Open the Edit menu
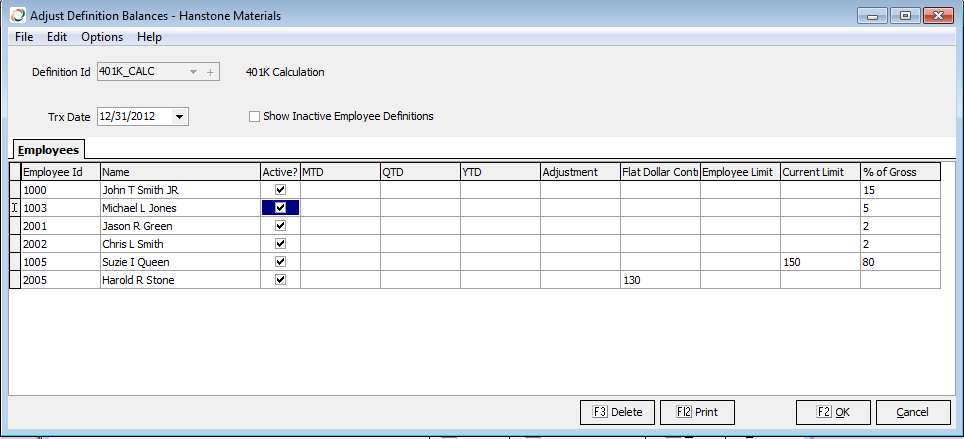Screen dimensions: 964x439 tap(57, 37)
